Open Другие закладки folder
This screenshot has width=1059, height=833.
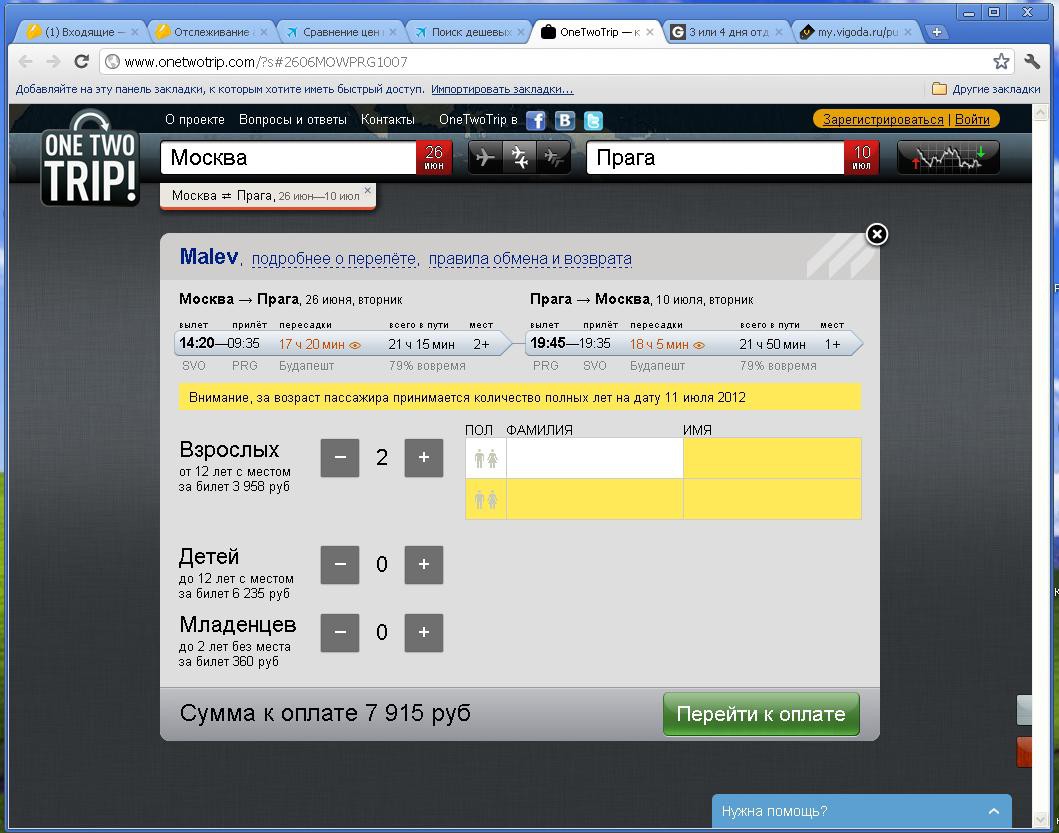tap(986, 89)
